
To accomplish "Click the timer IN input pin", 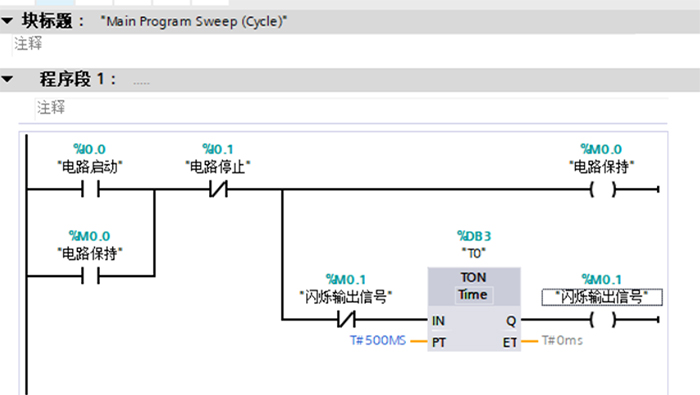I will coord(438,320).
